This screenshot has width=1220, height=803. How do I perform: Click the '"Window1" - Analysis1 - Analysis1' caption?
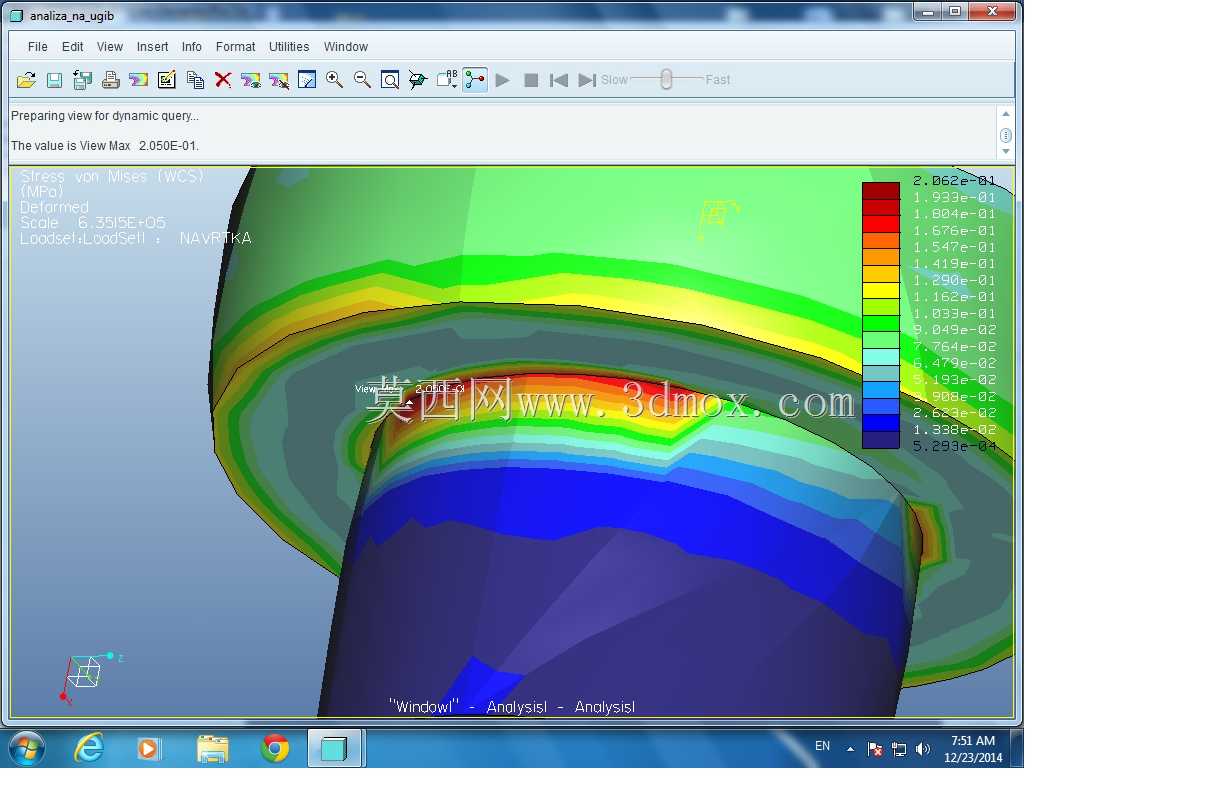click(512, 707)
